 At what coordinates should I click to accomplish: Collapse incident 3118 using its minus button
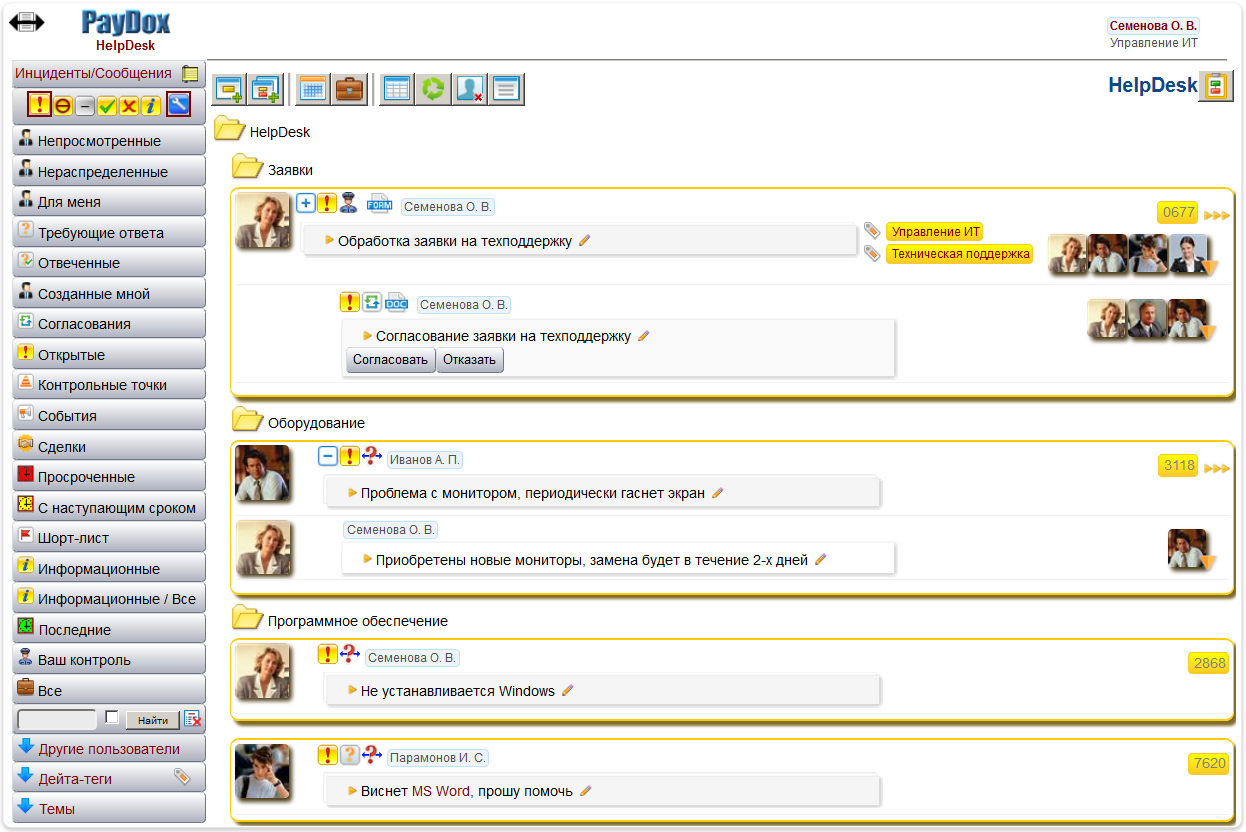(327, 456)
